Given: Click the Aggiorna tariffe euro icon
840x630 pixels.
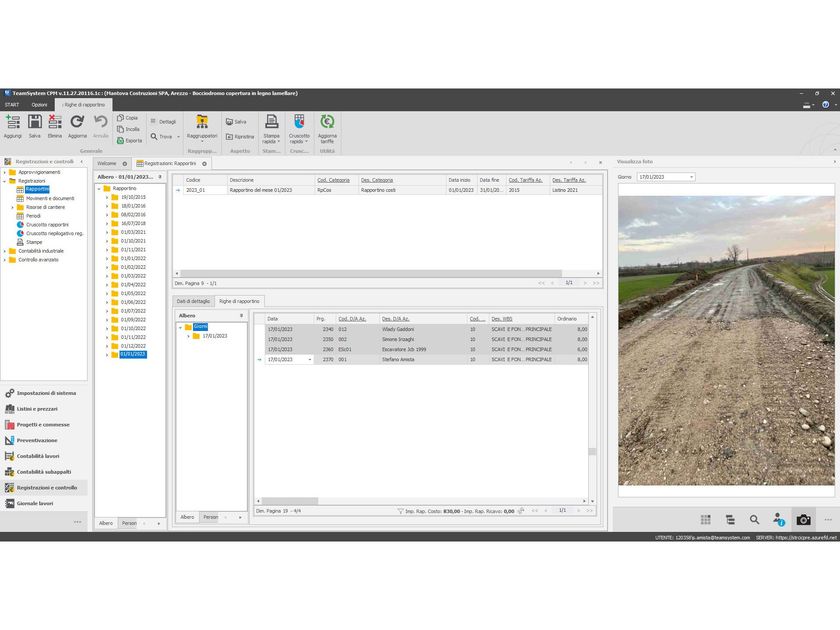Looking at the screenshot, I should click(327, 122).
